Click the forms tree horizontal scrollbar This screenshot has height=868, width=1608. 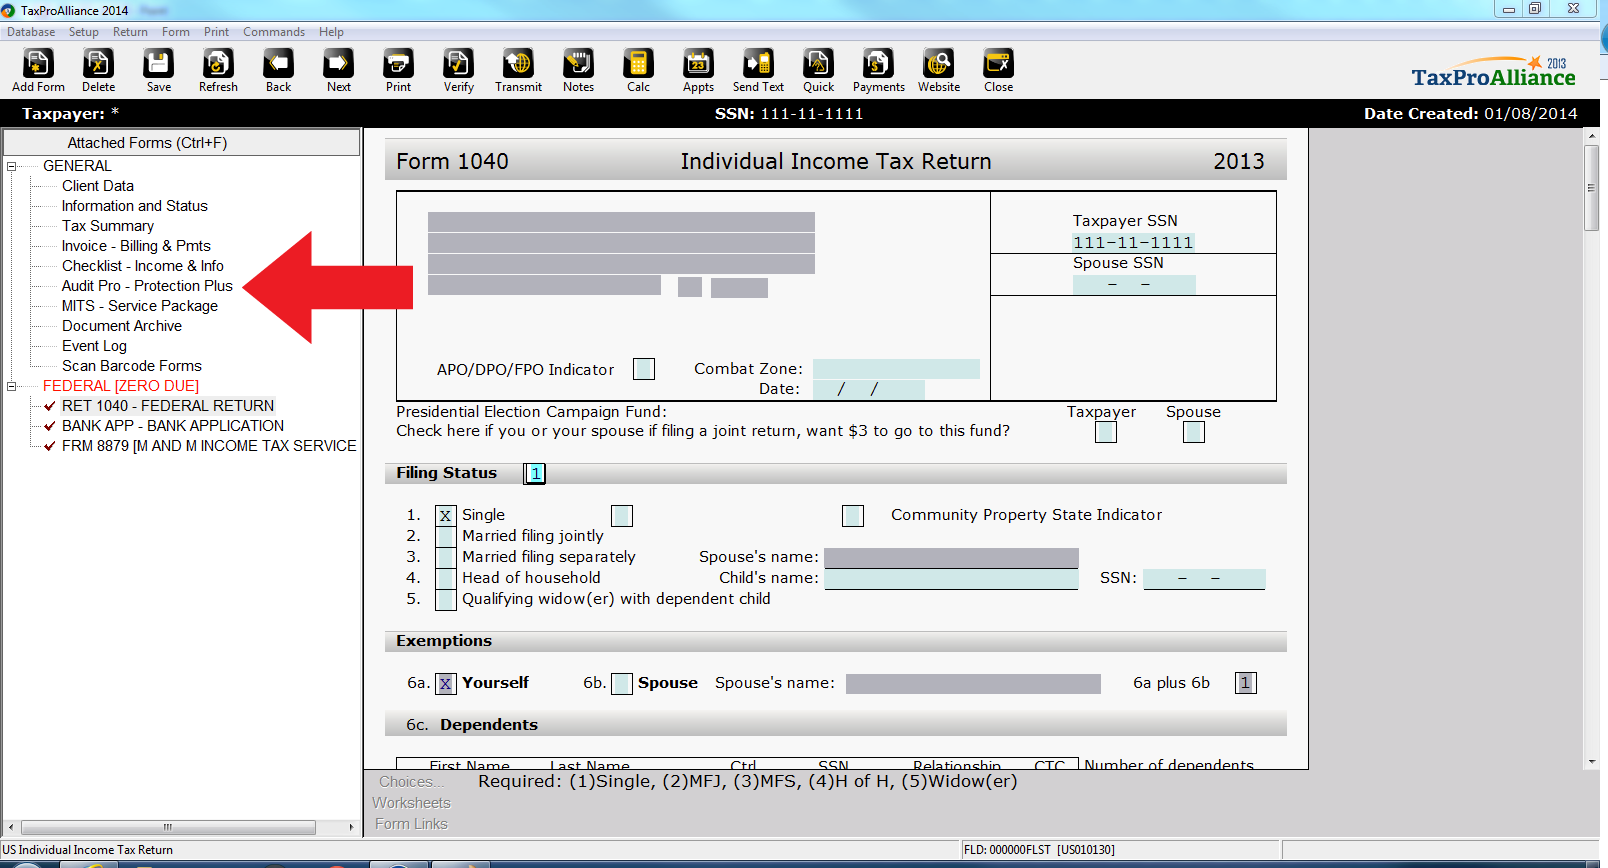169,828
